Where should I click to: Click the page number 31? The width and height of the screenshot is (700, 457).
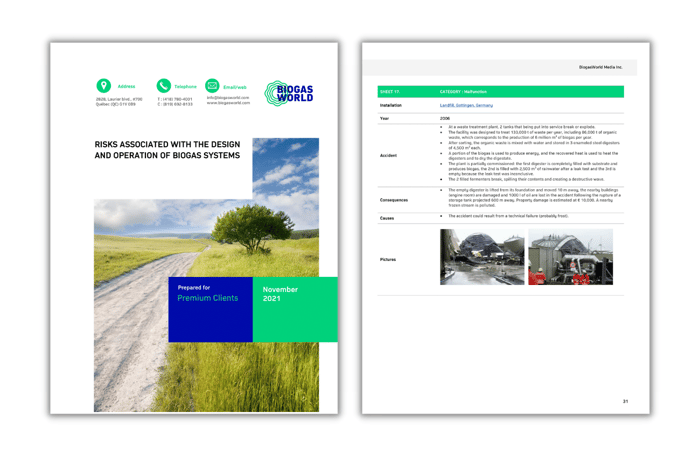[625, 401]
